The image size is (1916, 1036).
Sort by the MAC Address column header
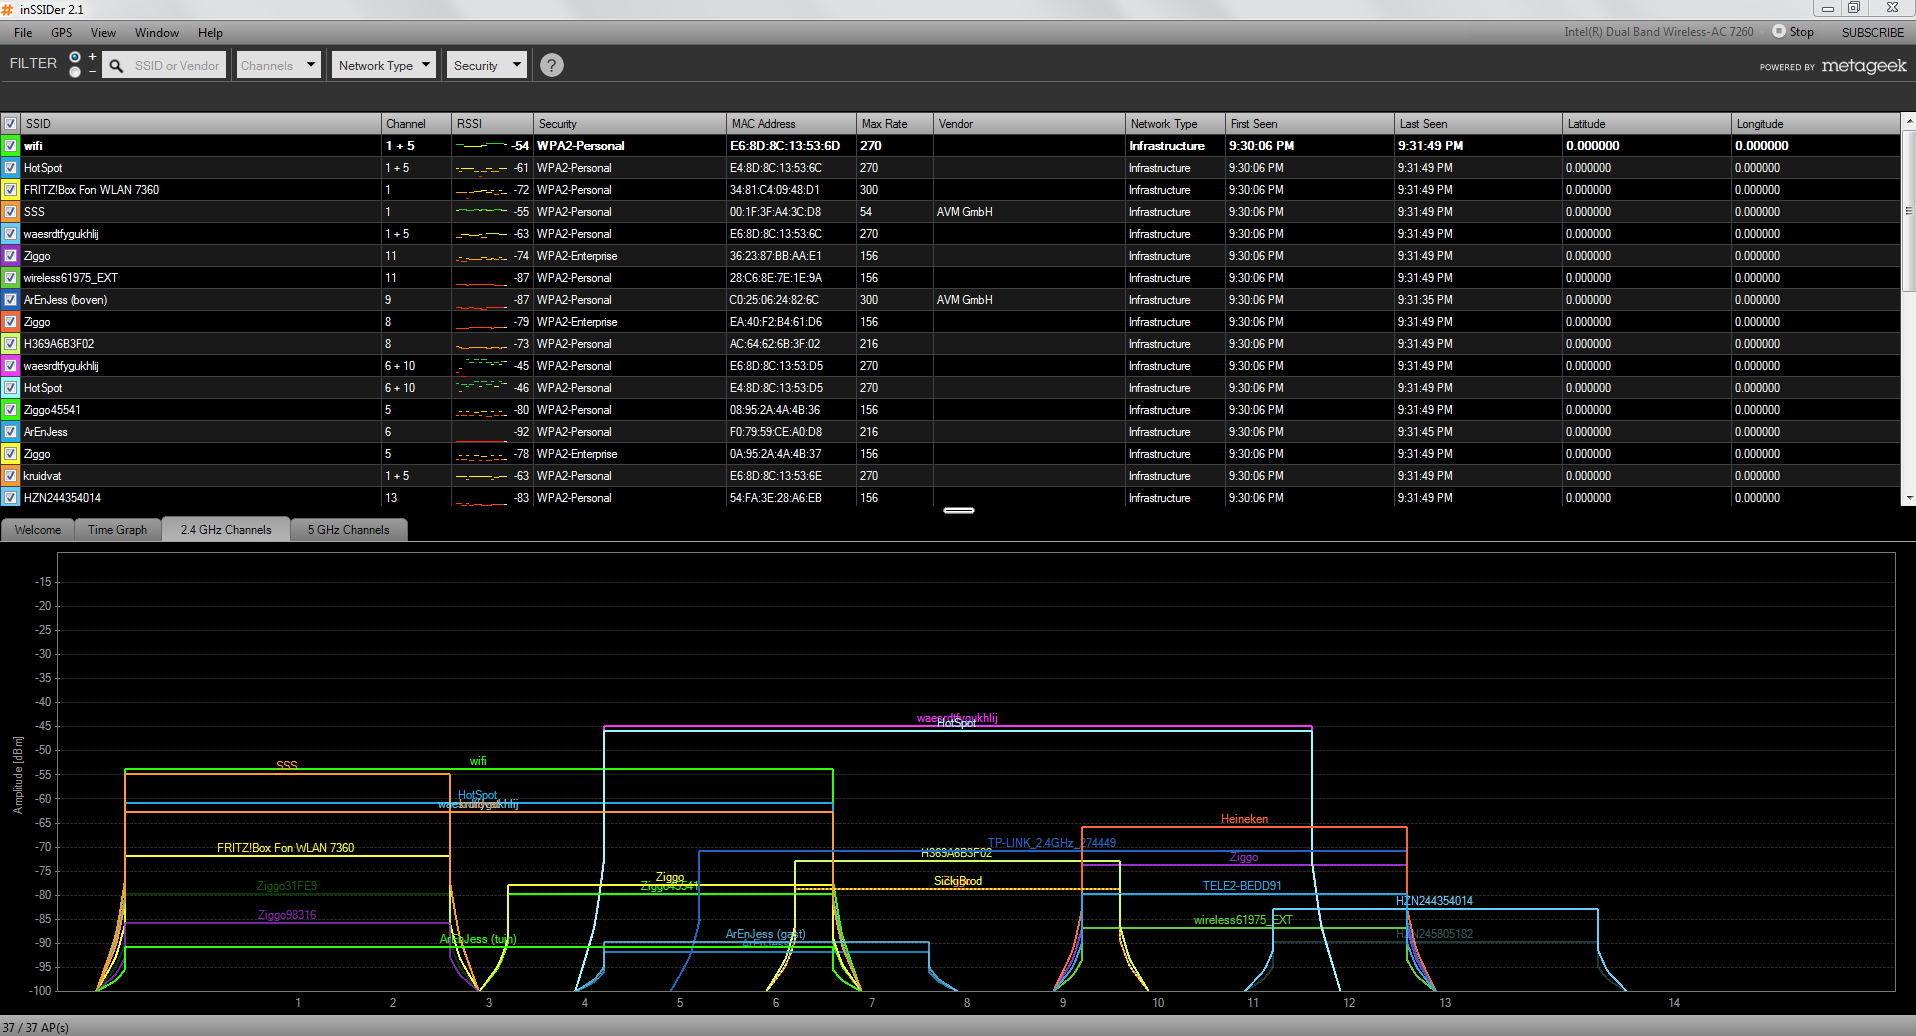[791, 124]
